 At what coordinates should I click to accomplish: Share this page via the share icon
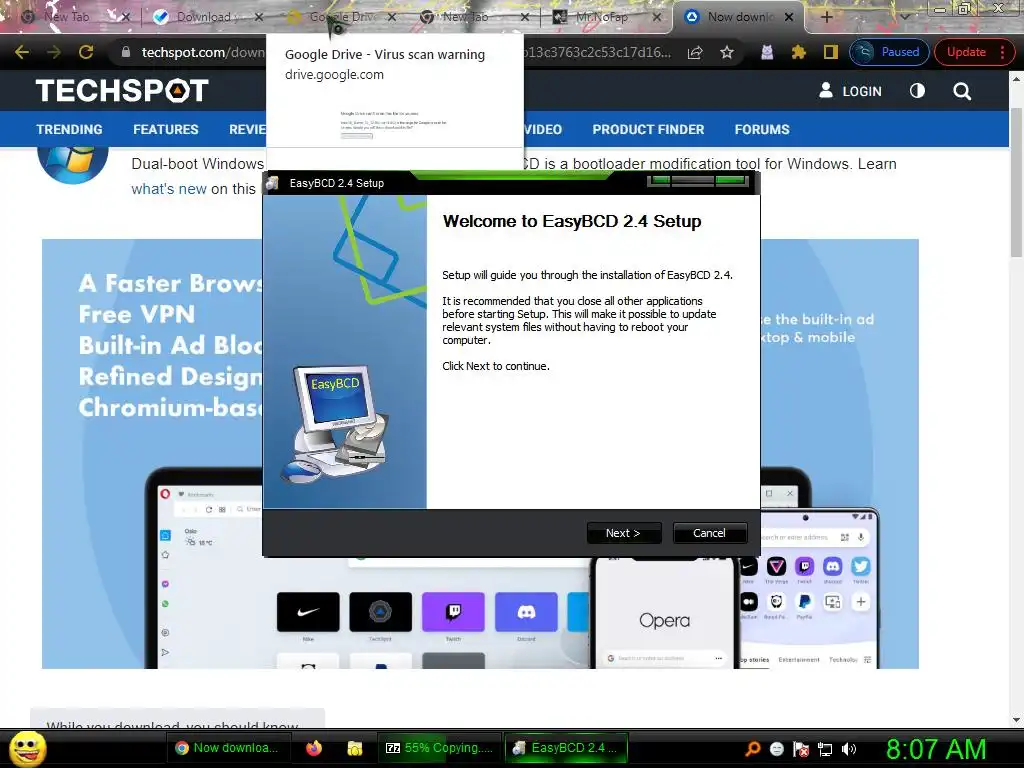click(x=695, y=52)
